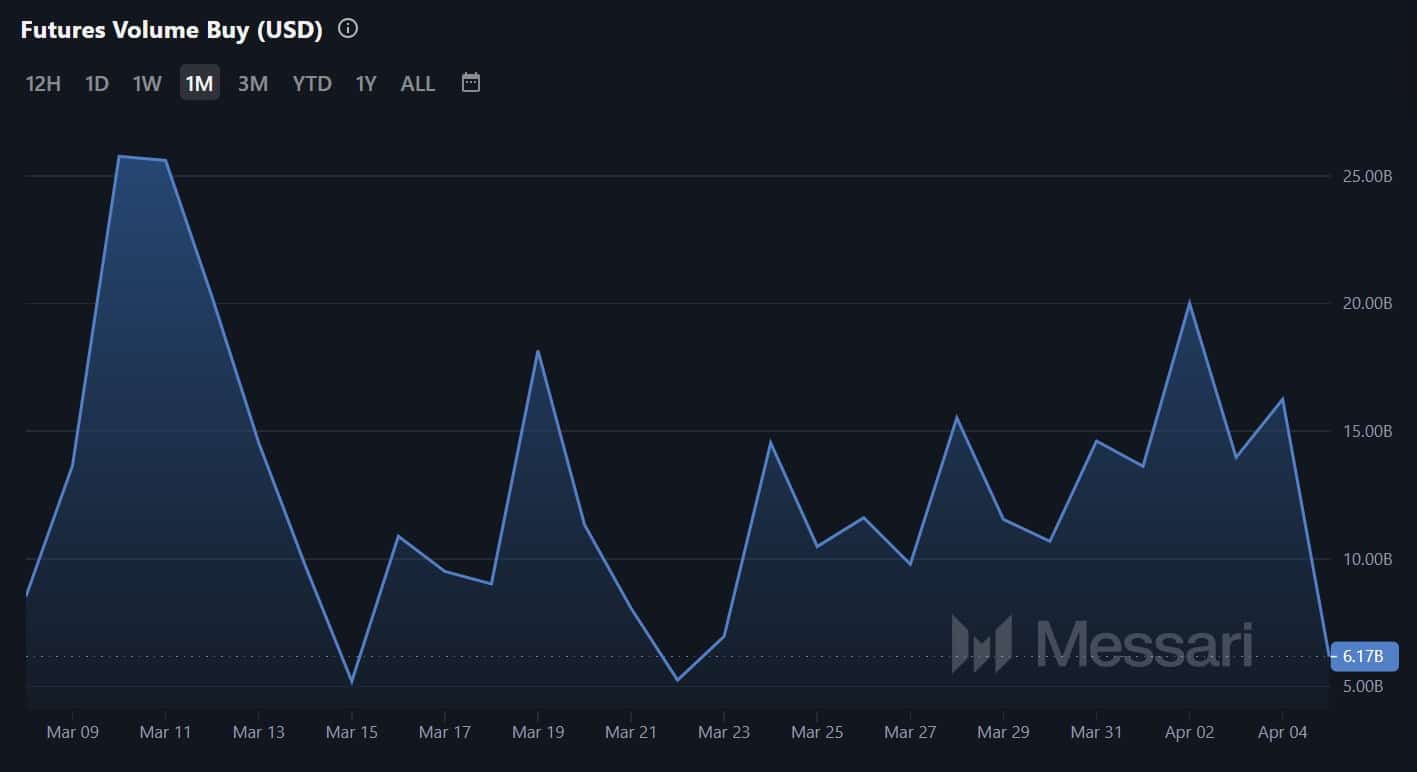The image size is (1417, 772).
Task: Click the Mar 15 low point on the chart
Action: [352, 682]
